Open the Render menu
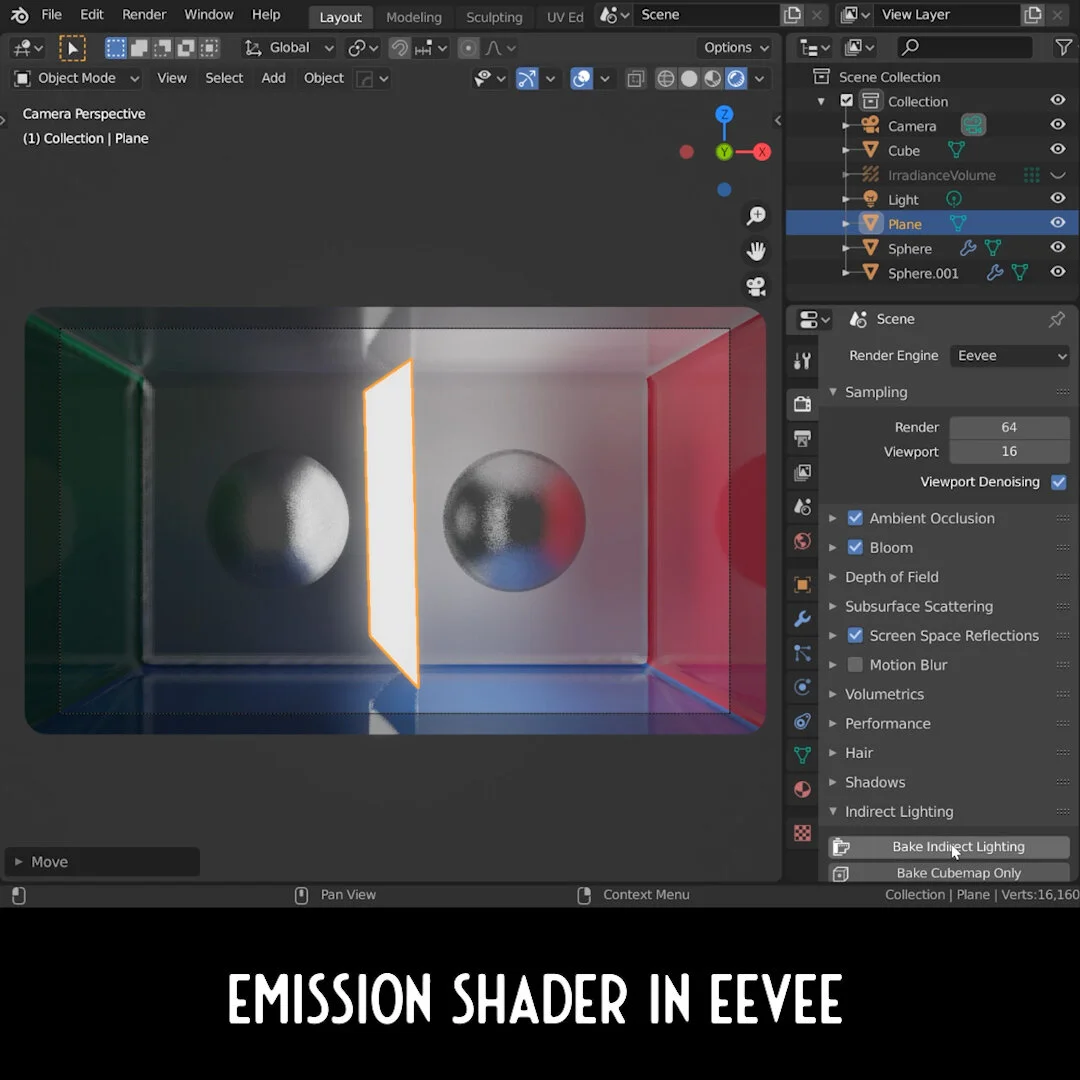The height and width of the screenshot is (1080, 1080). (144, 14)
